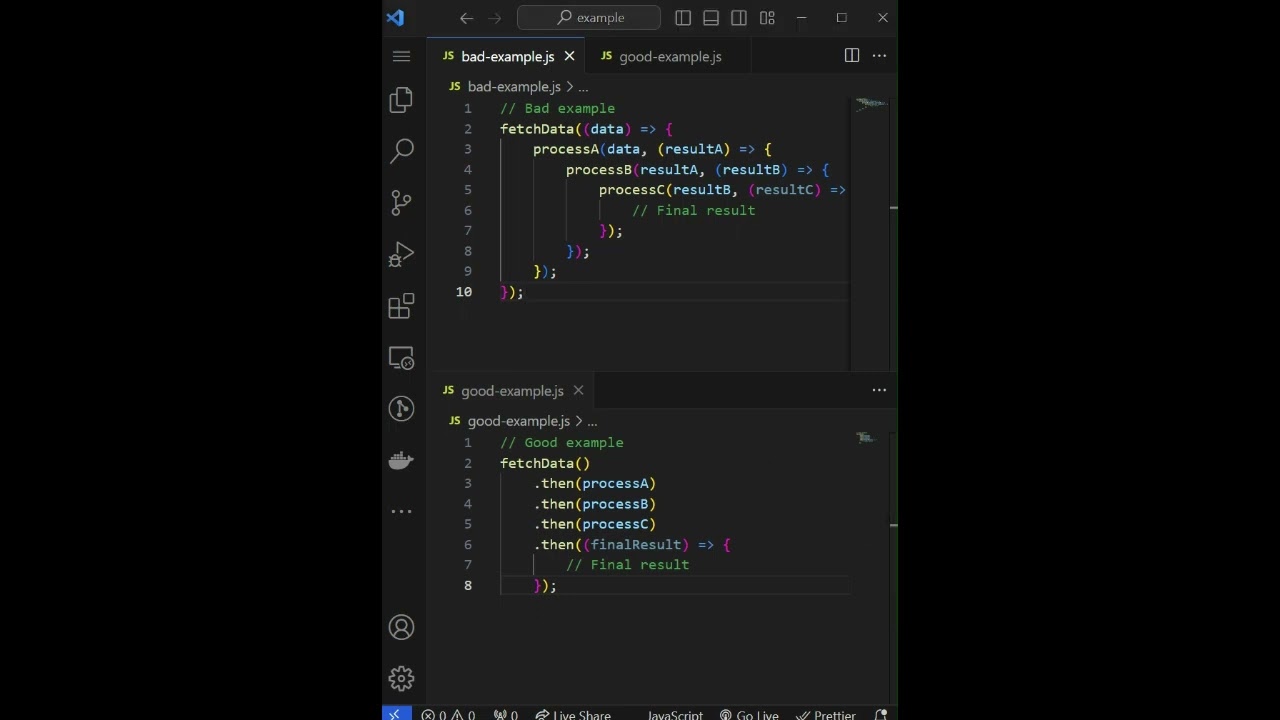Open the Explorer view in activity bar
Screen dimensions: 1280x720
point(401,99)
